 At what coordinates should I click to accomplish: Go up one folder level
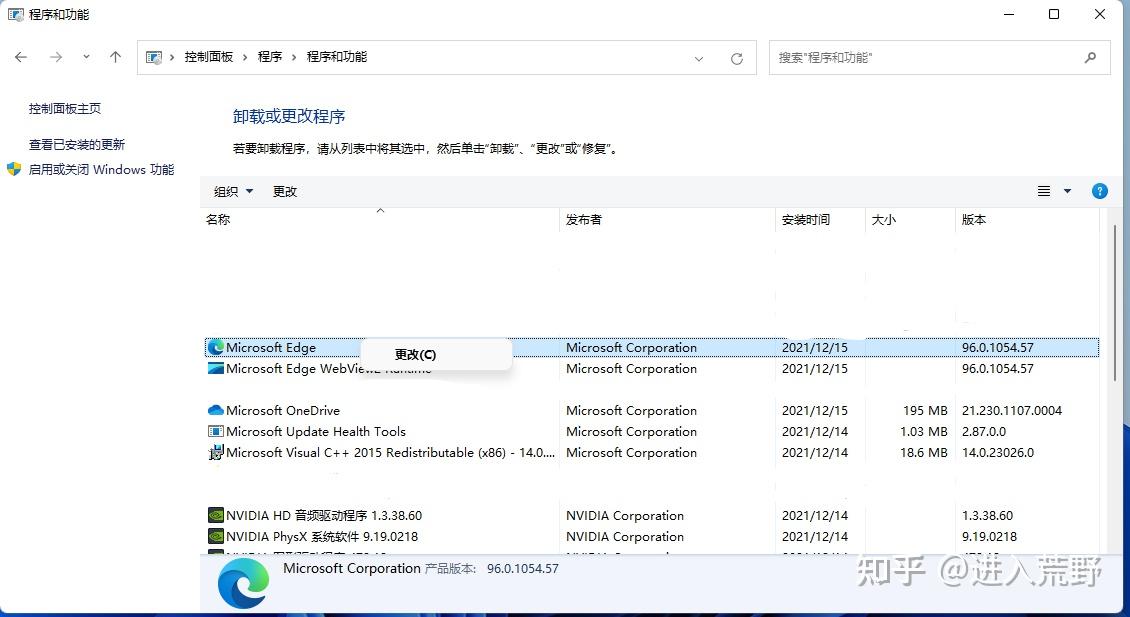(x=115, y=57)
